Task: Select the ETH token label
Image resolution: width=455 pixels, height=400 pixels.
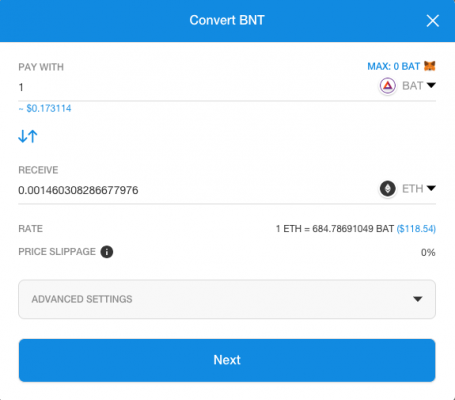Action: point(412,189)
